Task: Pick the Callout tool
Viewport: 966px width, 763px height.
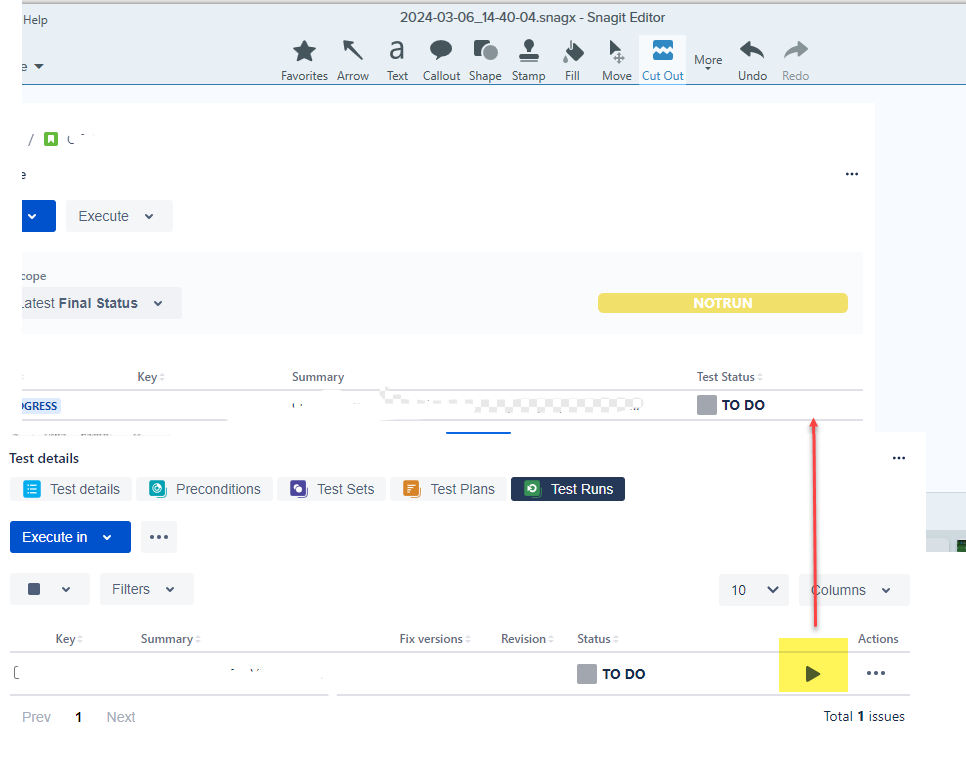Action: tap(441, 60)
